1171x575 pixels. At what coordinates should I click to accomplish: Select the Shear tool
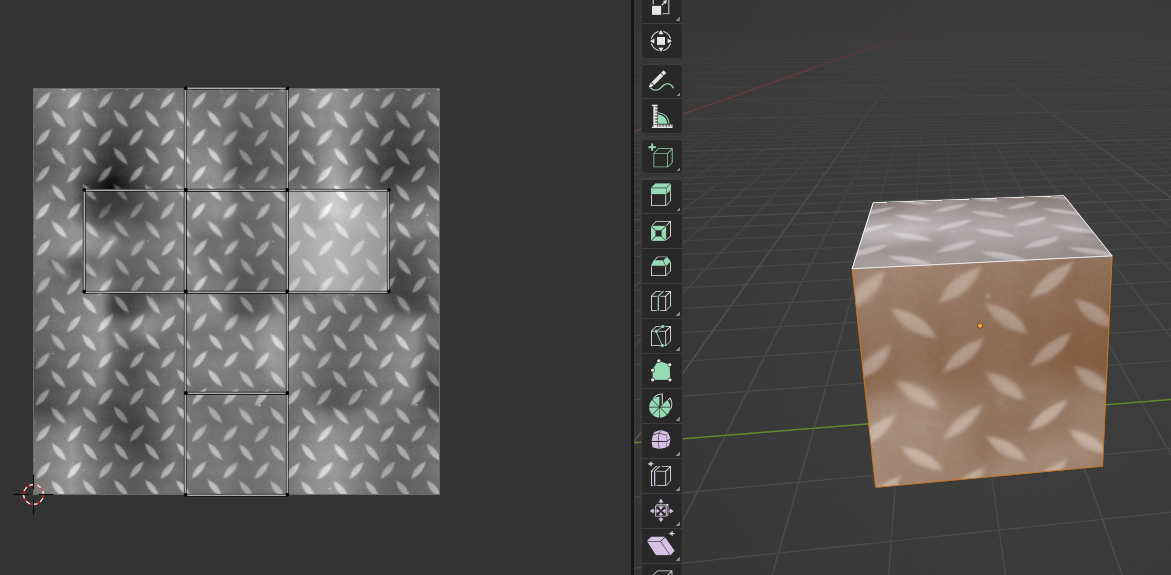pos(662,545)
